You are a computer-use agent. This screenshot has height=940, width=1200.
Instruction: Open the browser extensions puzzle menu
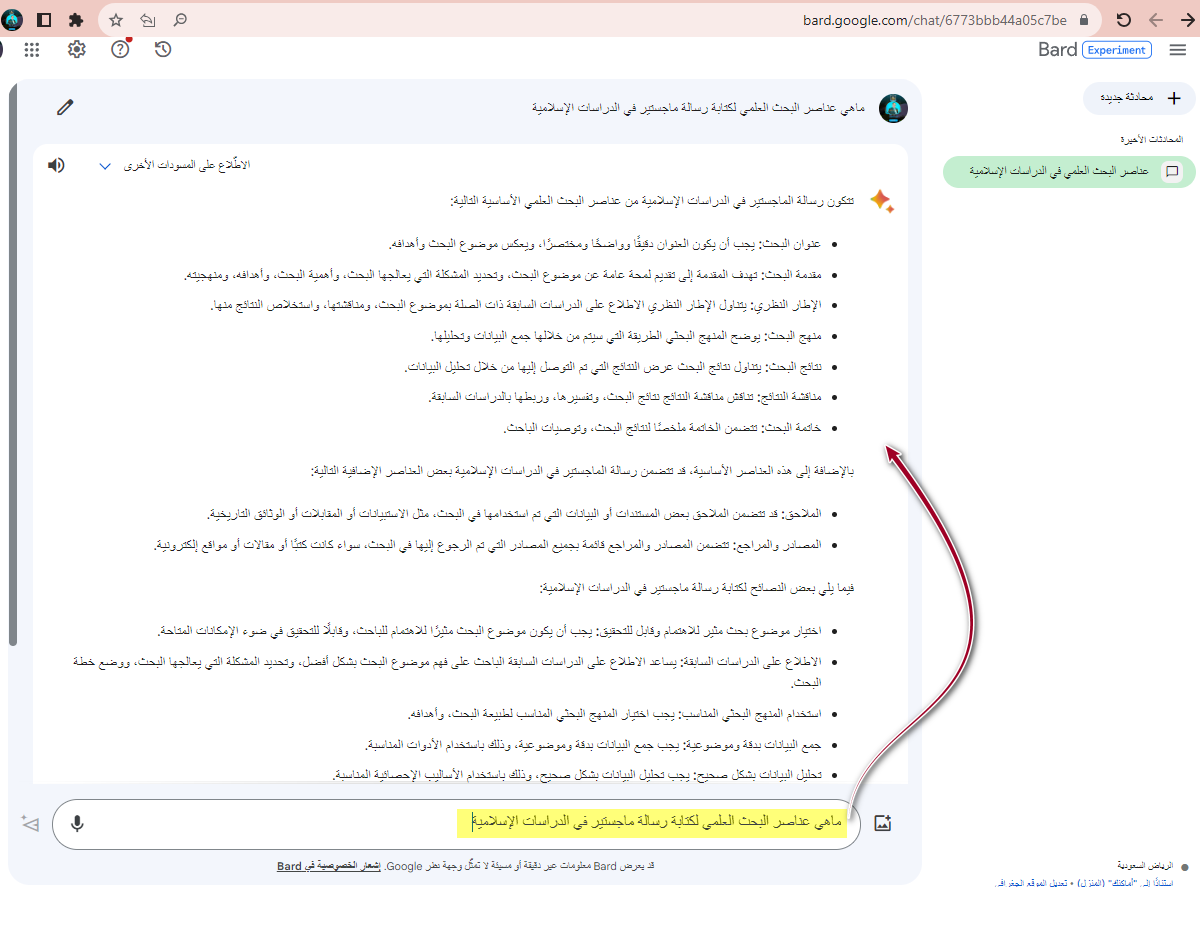(x=76, y=20)
